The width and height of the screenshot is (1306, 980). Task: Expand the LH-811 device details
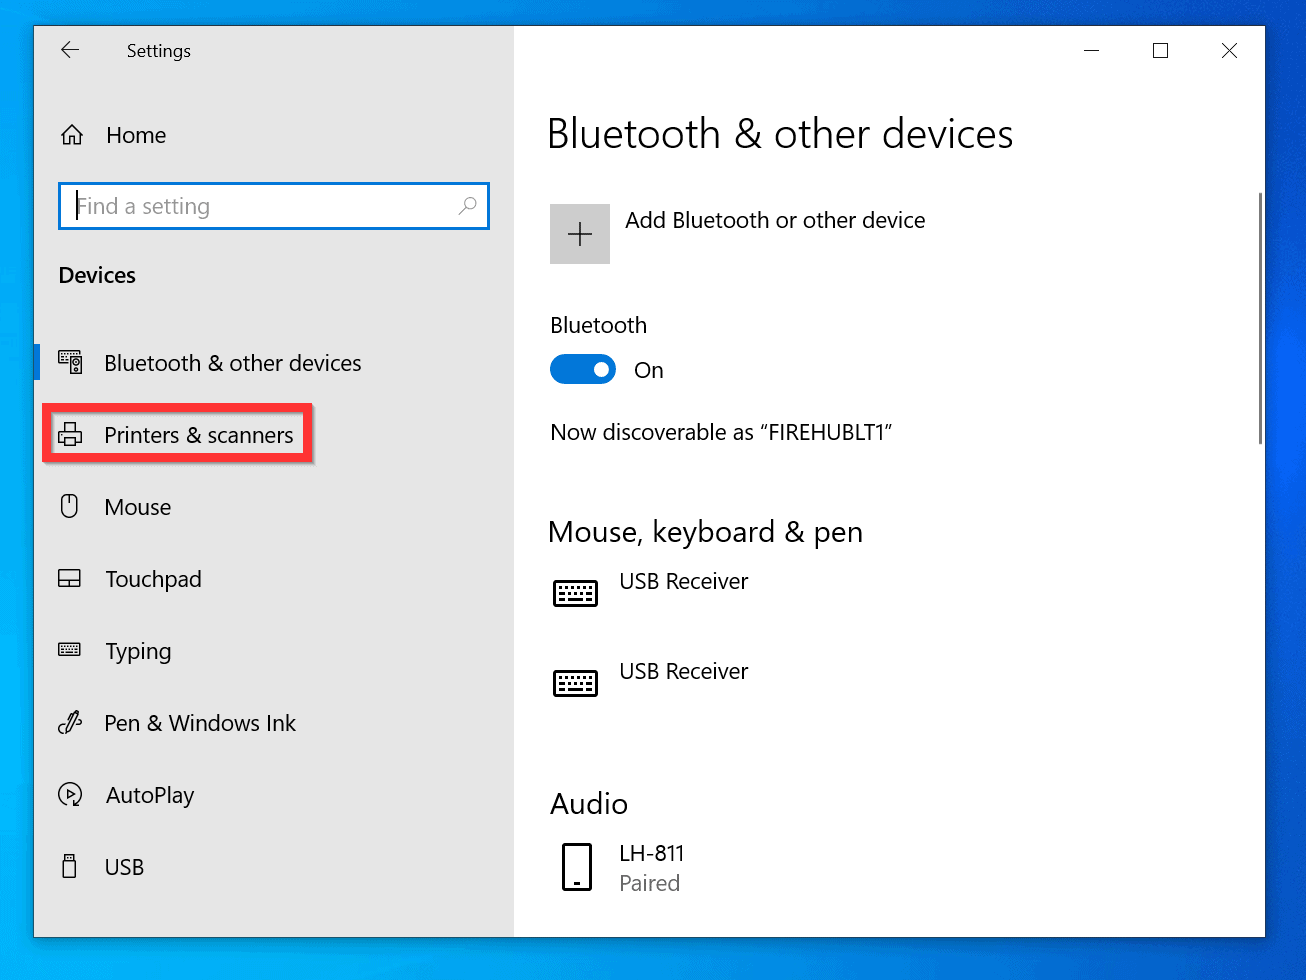[x=650, y=866]
